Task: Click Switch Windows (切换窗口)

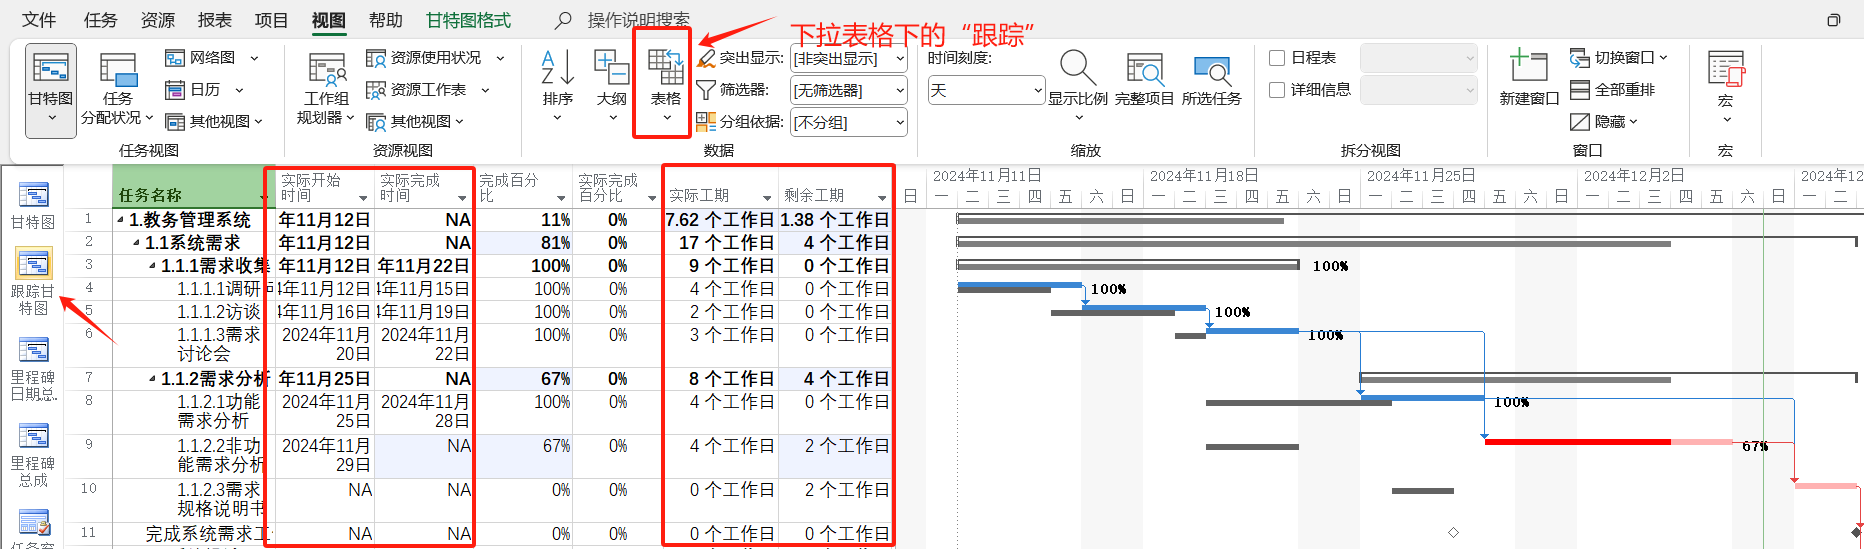Action: pos(1619,58)
